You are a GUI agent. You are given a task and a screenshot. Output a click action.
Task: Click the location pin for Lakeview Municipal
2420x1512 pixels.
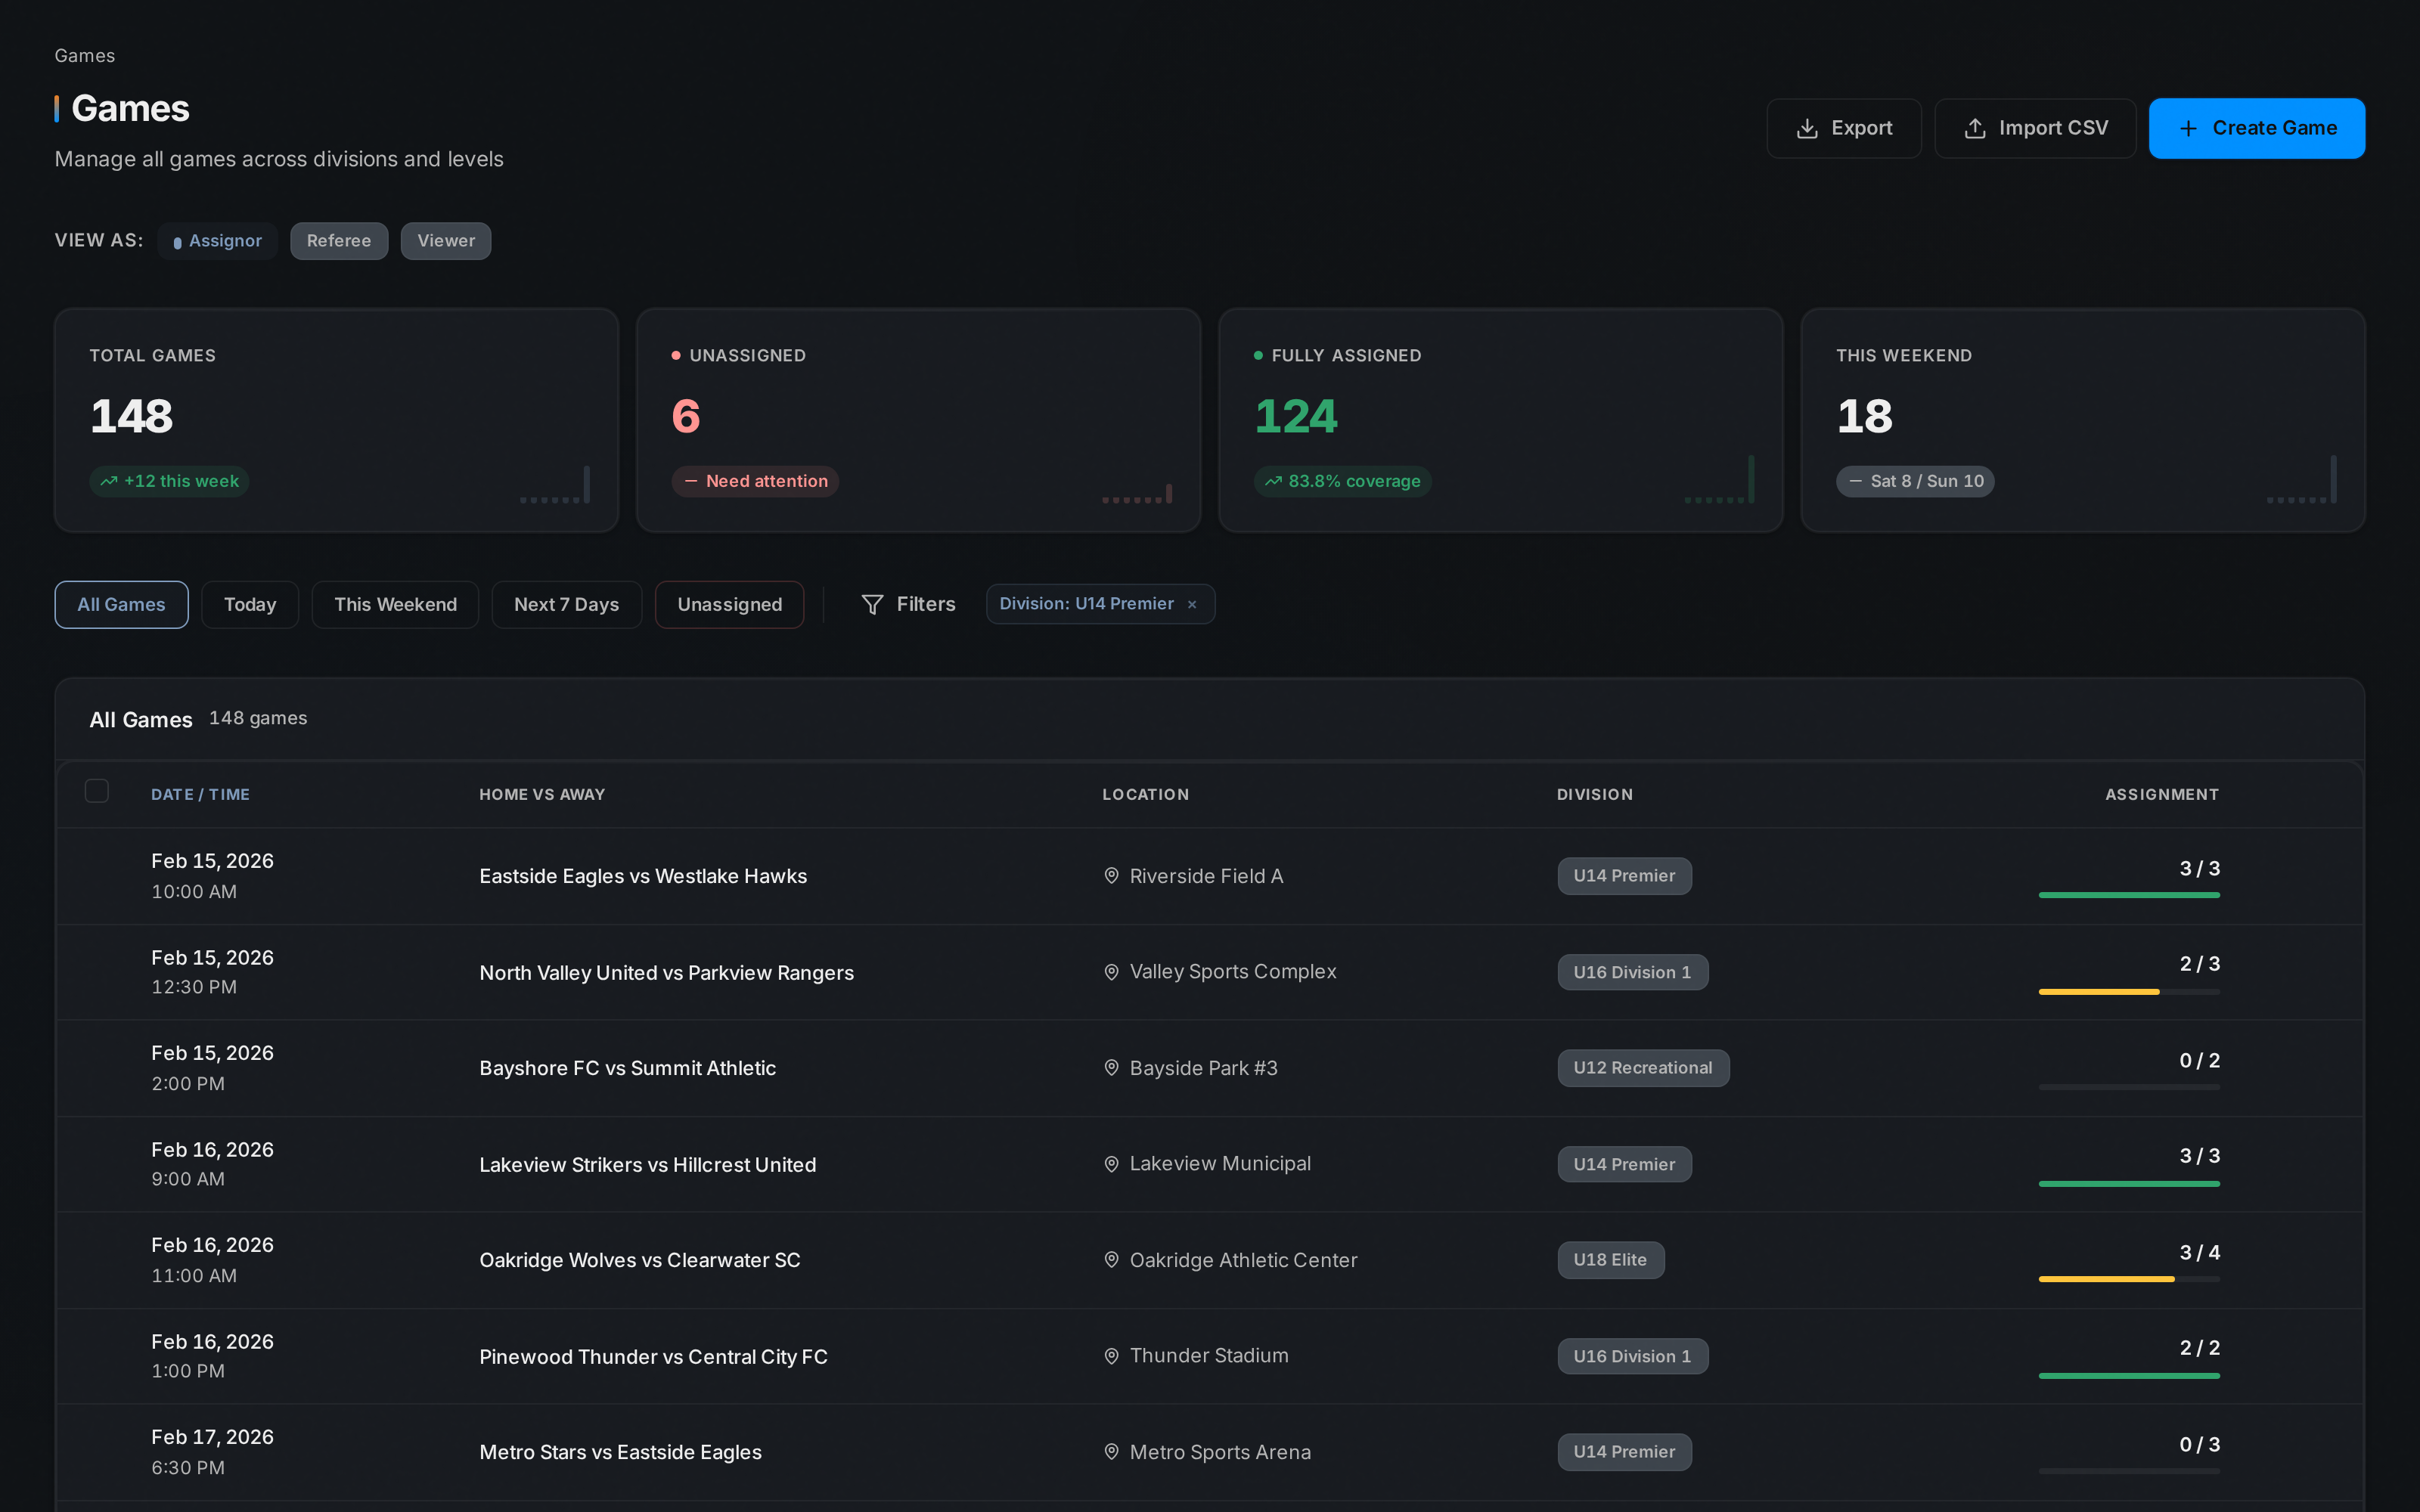pos(1111,1164)
